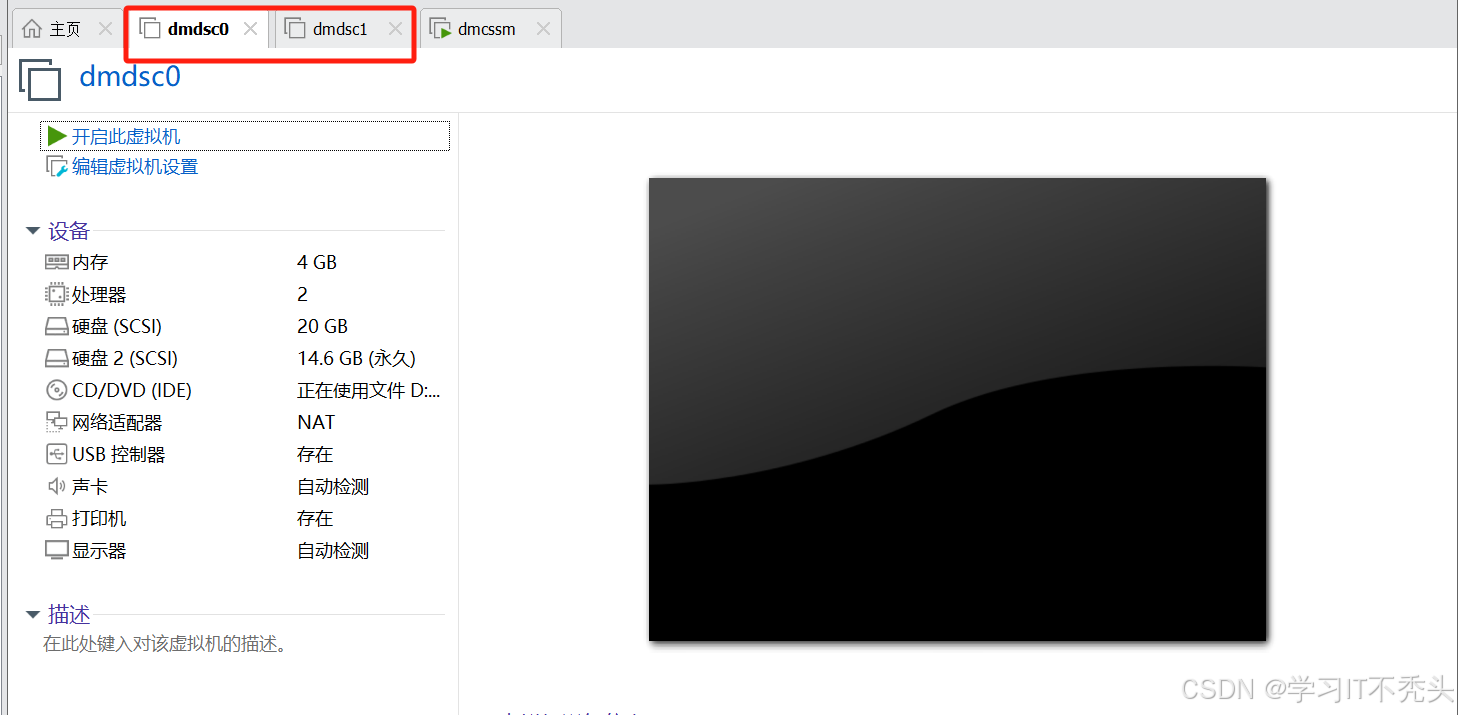Image resolution: width=1458 pixels, height=715 pixels.
Task: Select the 声卡 device row
Action: [243, 486]
